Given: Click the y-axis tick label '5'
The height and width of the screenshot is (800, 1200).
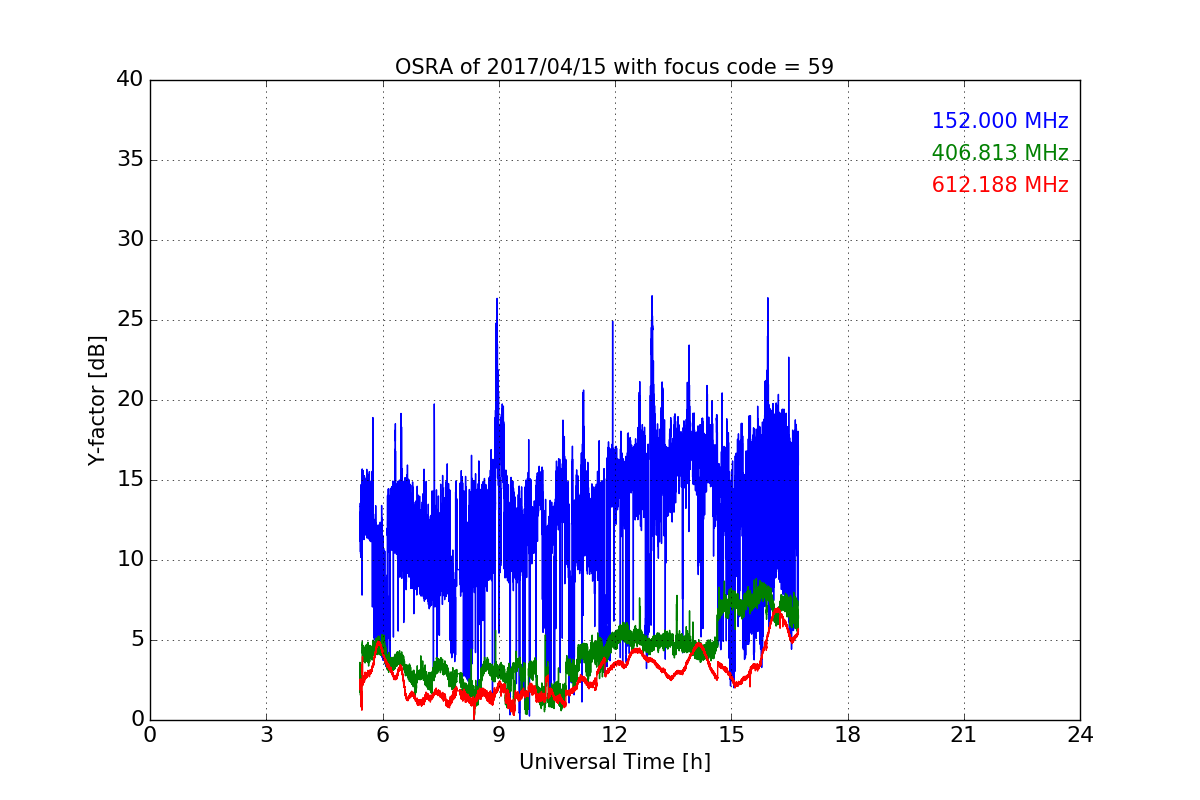Looking at the screenshot, I should [x=137, y=640].
